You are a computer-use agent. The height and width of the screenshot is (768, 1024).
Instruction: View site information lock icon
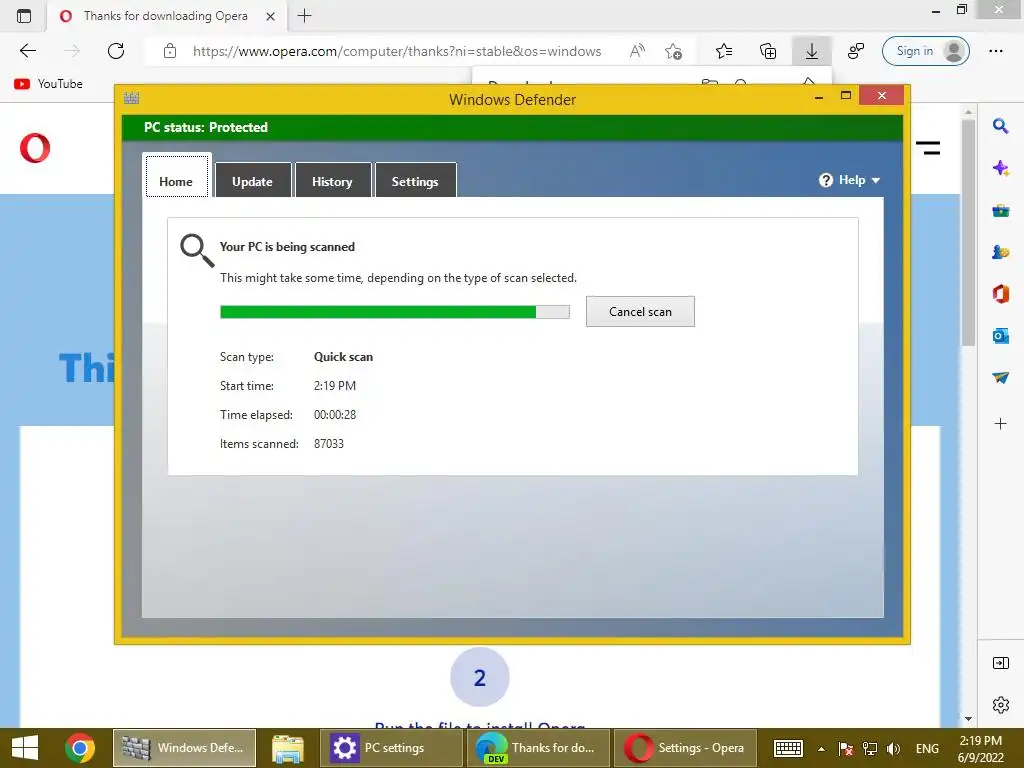point(170,51)
